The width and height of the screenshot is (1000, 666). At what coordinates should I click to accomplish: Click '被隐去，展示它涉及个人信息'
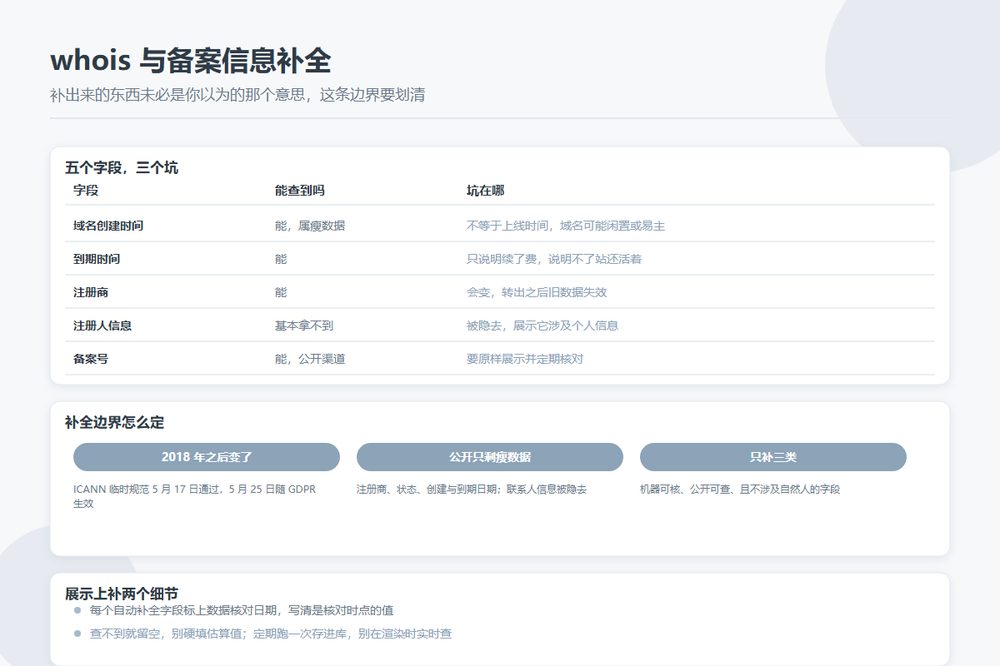(x=543, y=325)
